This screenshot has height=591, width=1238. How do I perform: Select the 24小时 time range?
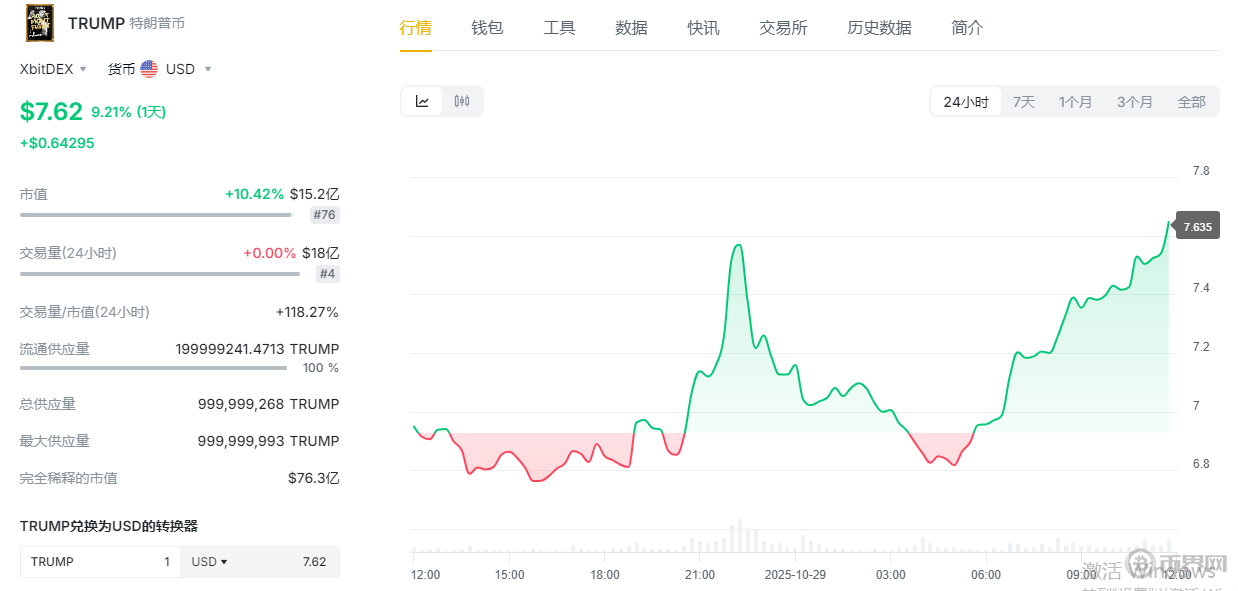coord(965,102)
